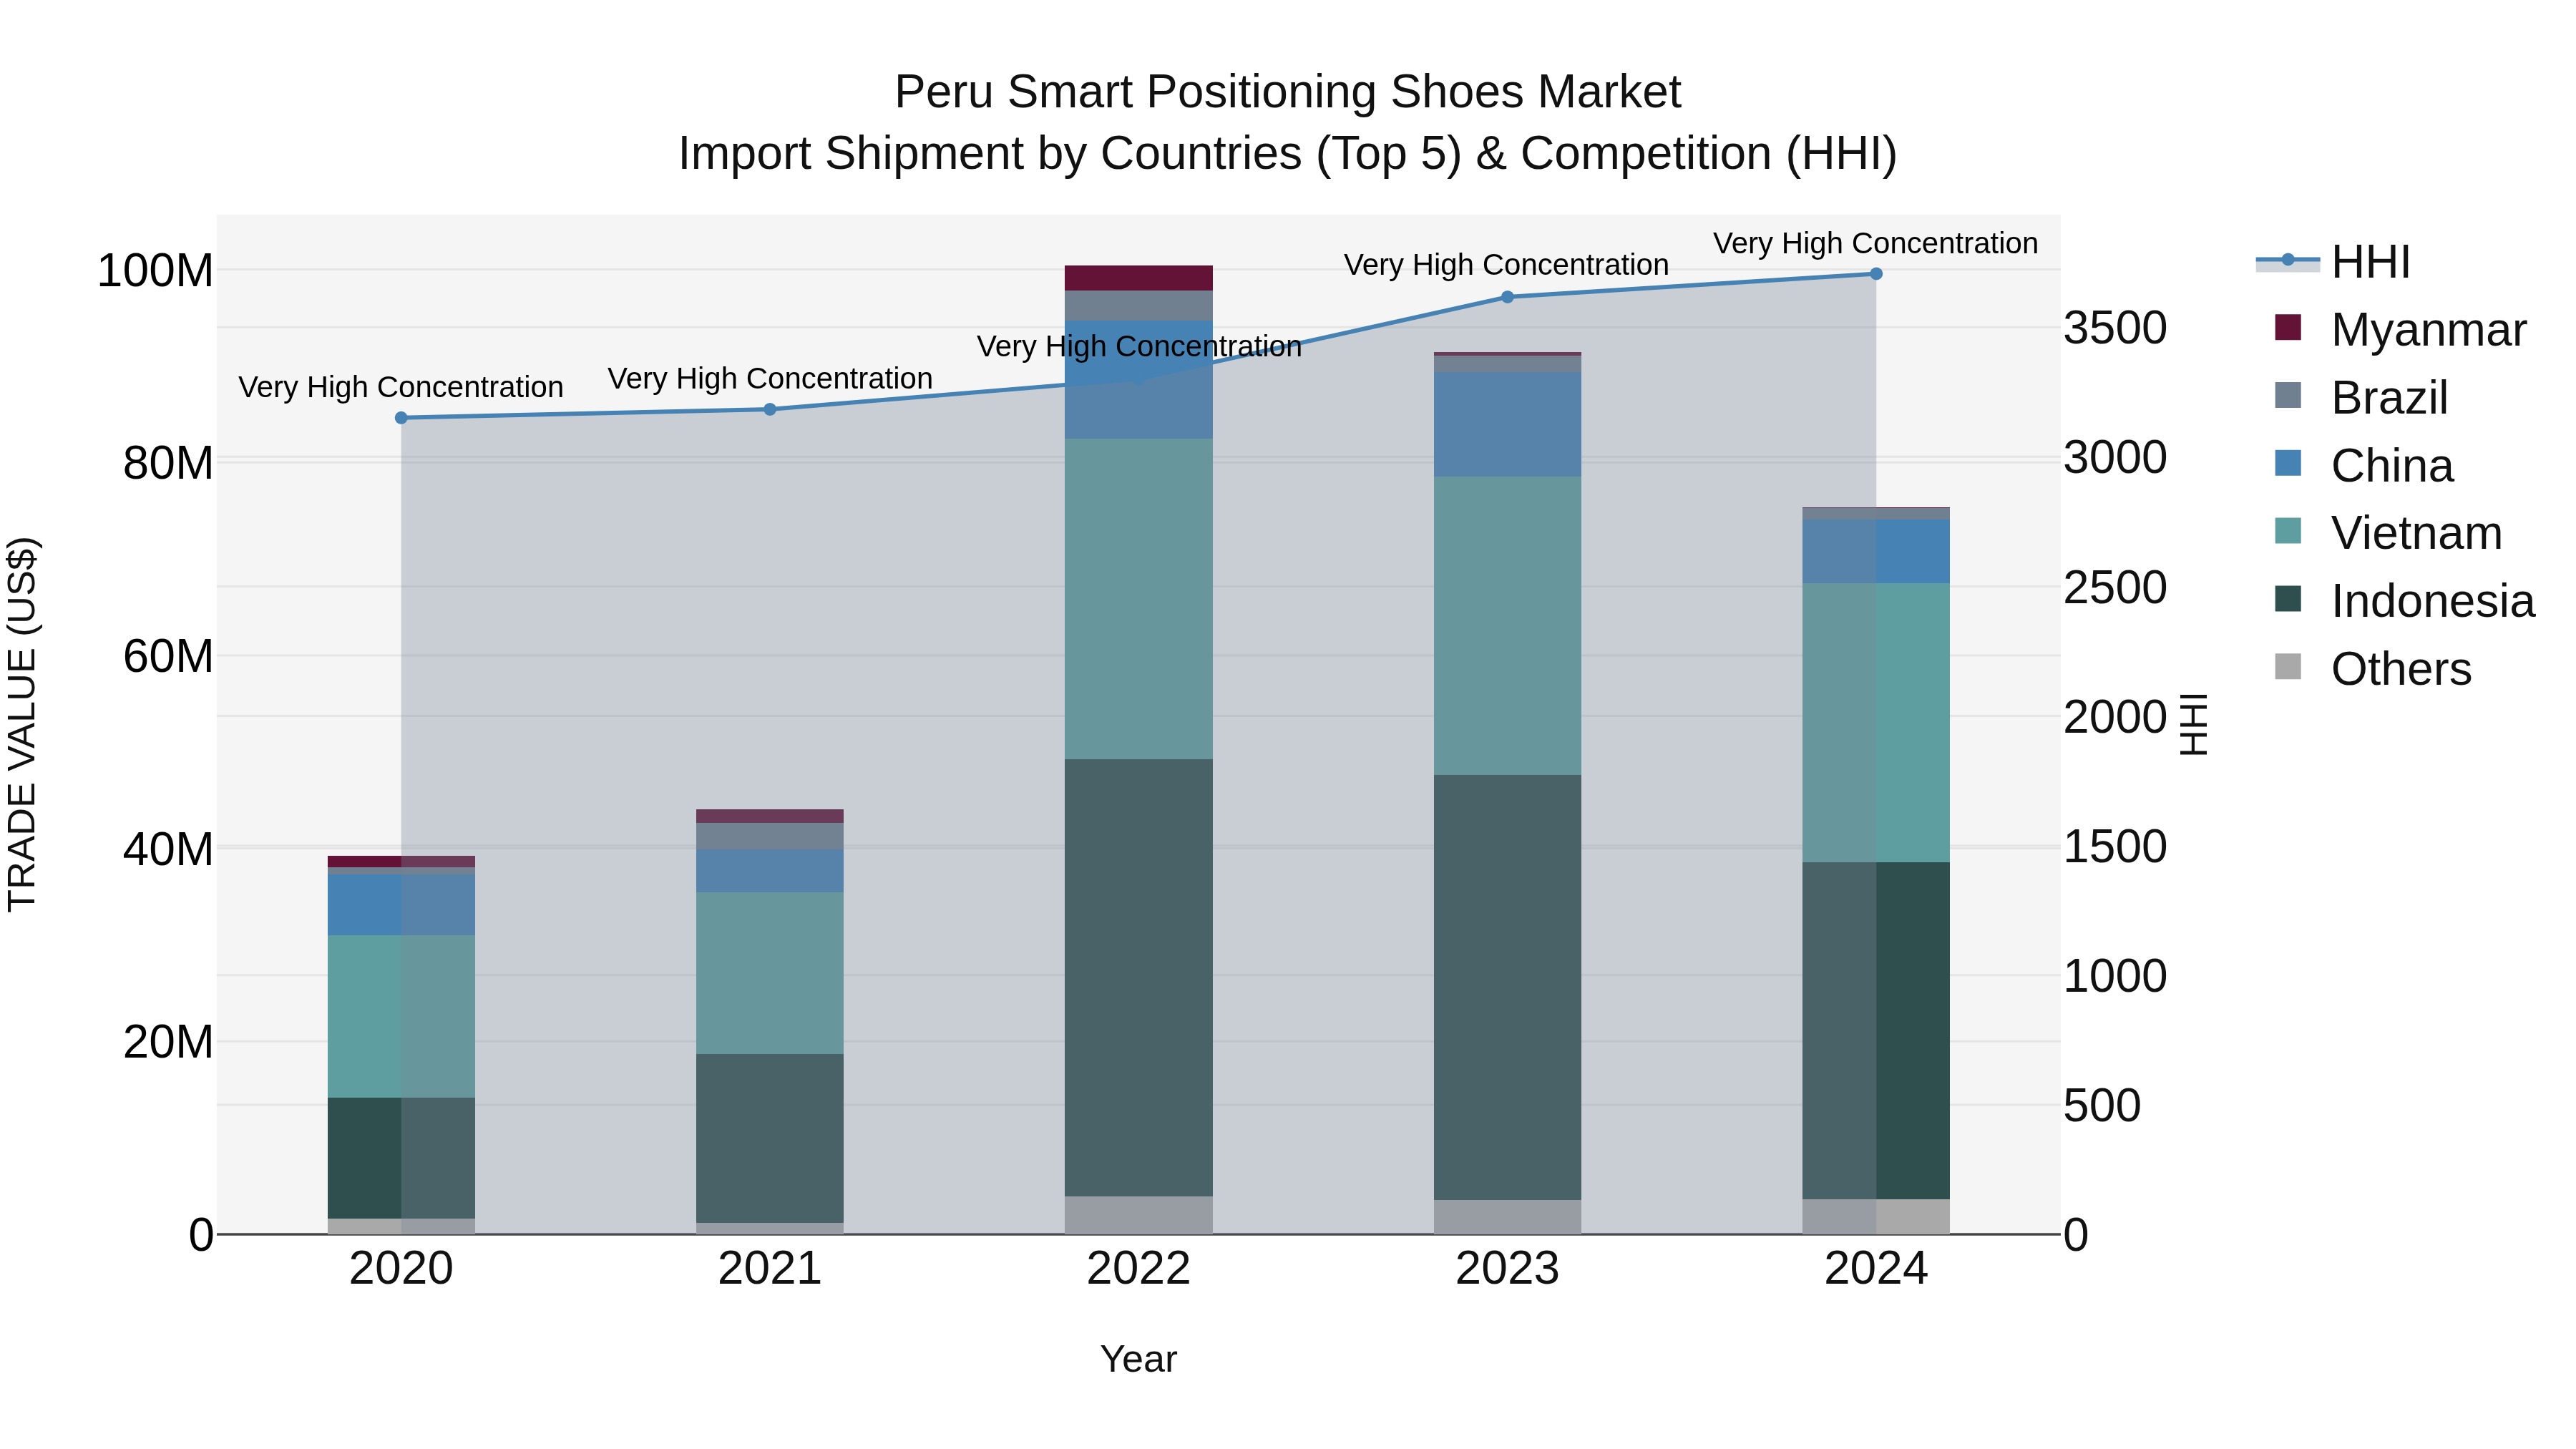
Task: Click the 2023 Indonesia bar segment
Action: coord(1508,988)
